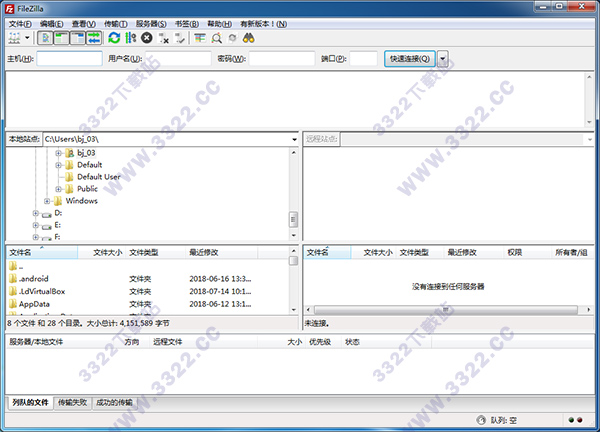This screenshot has height=432, width=600.
Task: Refresh file and folder lists
Action: [114, 38]
